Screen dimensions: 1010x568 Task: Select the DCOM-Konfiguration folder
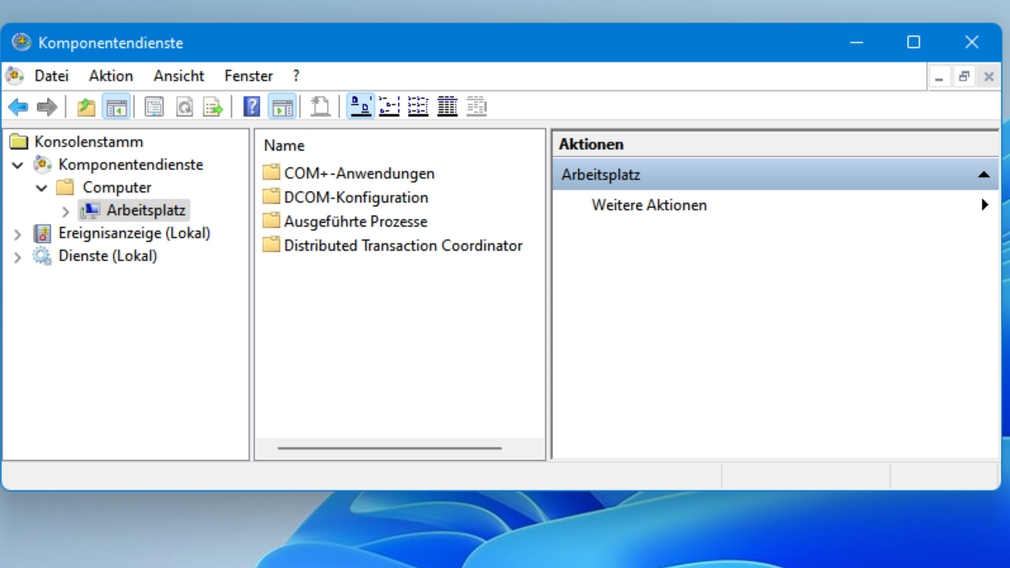356,197
